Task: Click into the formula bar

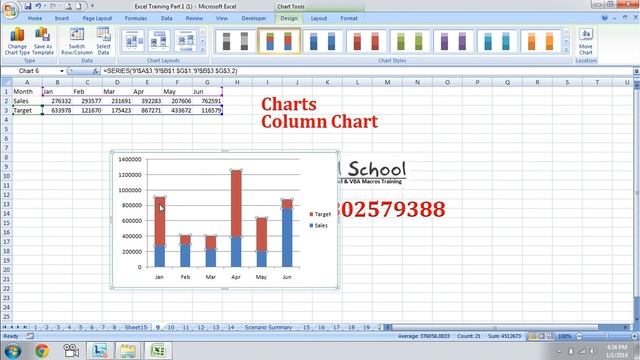Action: [367, 71]
